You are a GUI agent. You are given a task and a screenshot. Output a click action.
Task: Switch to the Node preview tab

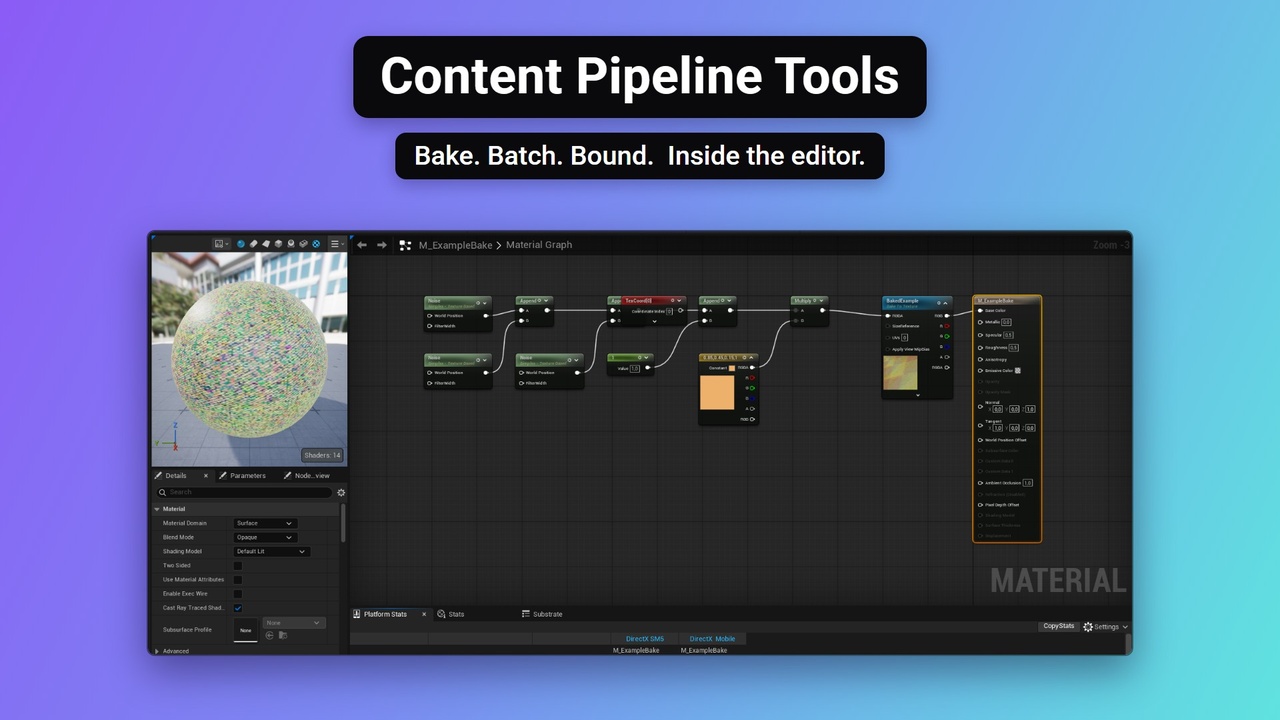pos(306,475)
